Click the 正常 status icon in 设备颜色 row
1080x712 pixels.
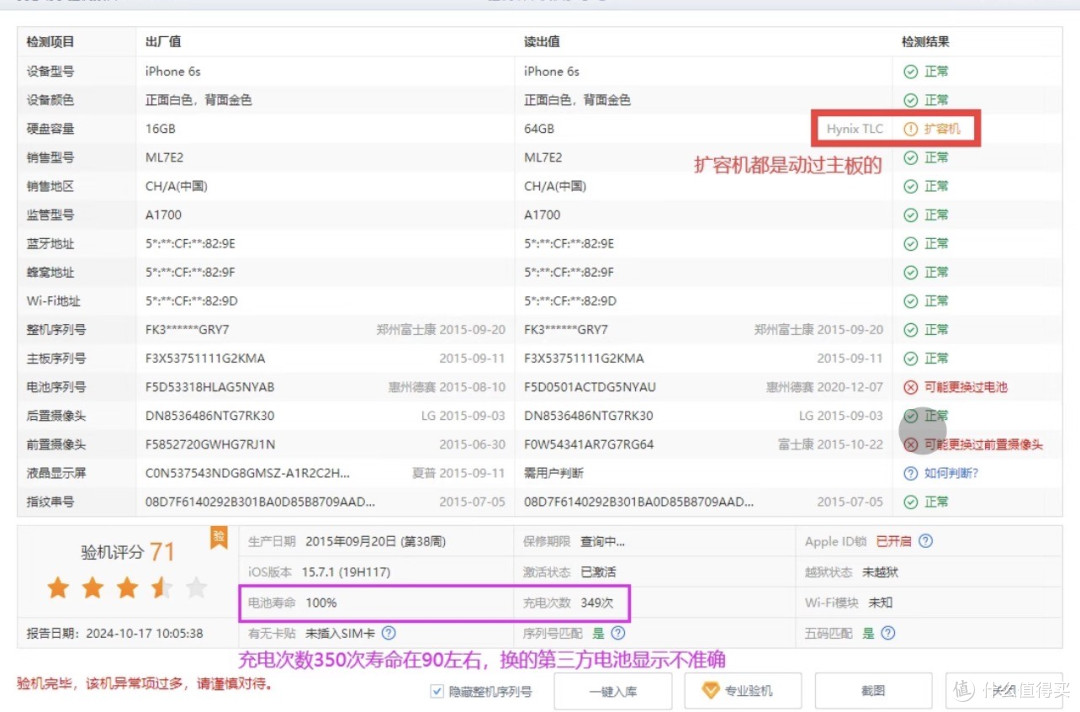[911, 101]
